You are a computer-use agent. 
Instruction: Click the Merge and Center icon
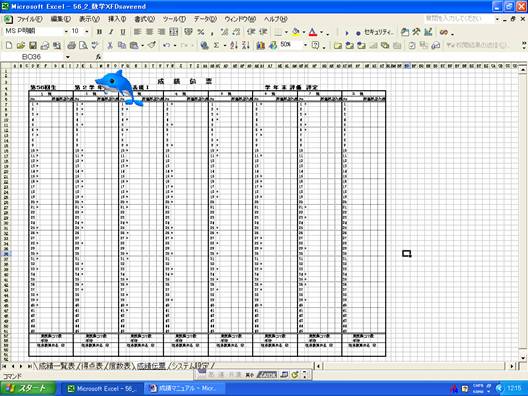point(174,32)
